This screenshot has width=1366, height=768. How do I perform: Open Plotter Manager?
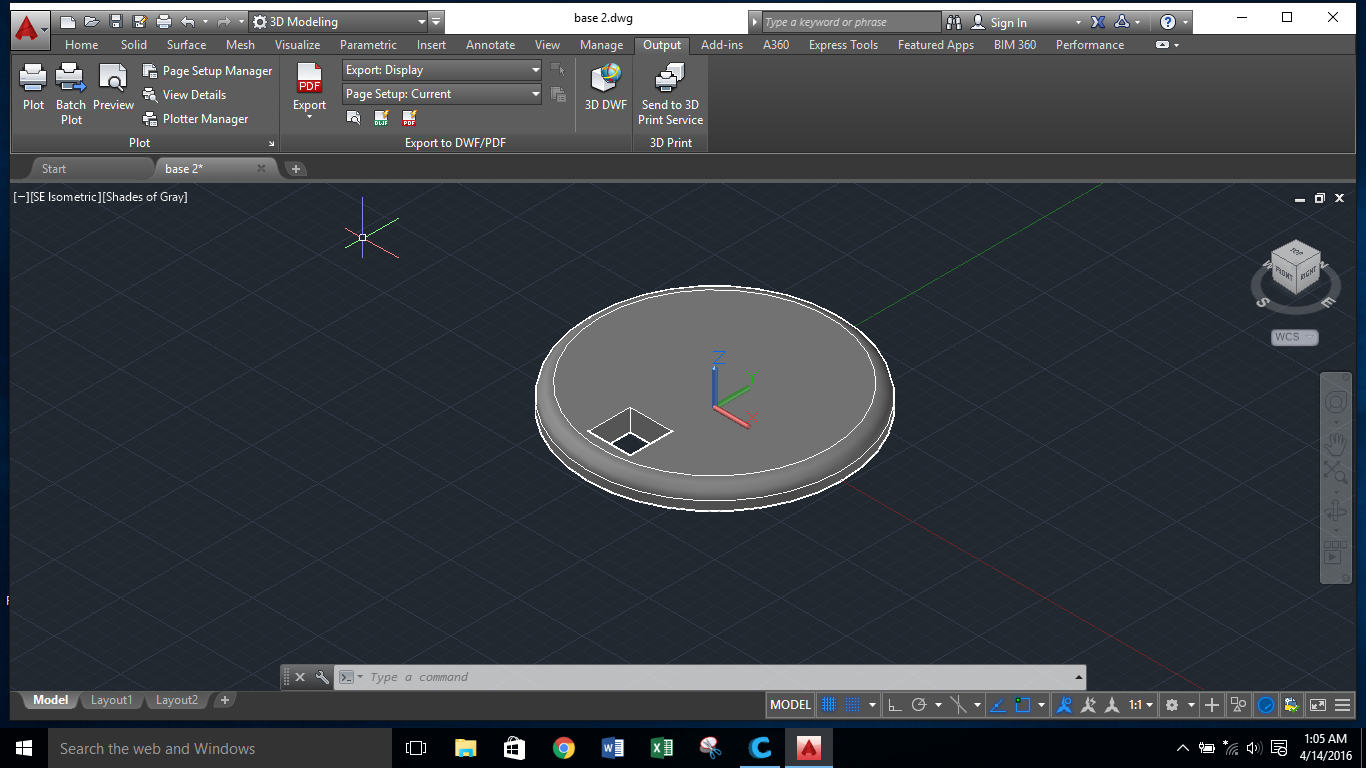(196, 119)
